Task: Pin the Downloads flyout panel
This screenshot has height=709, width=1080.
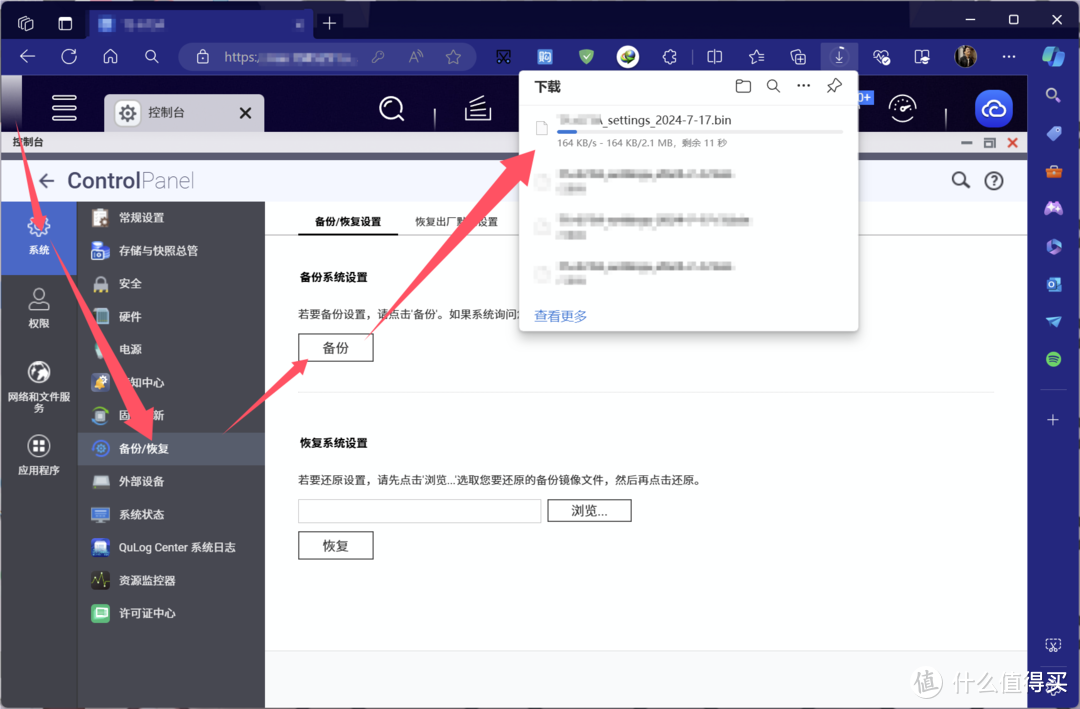Action: point(834,86)
